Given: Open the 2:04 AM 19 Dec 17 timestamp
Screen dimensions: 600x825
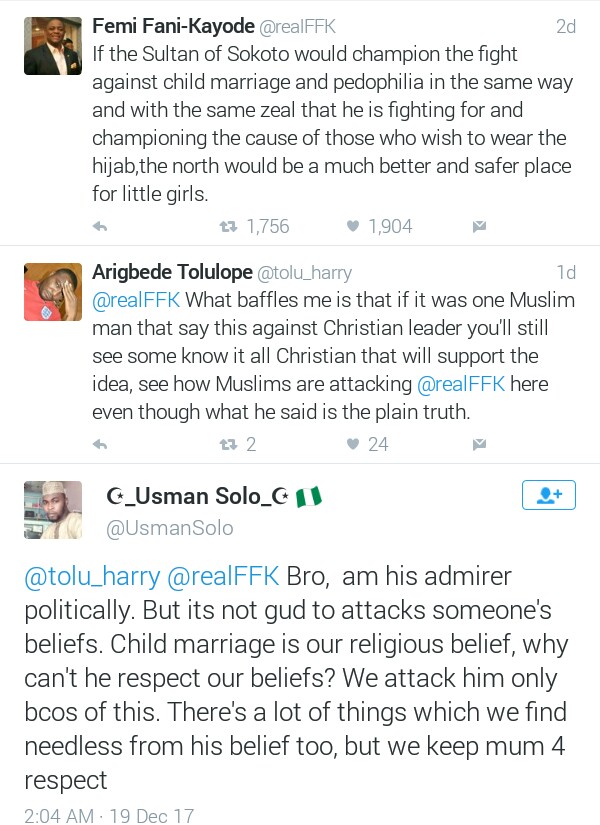Looking at the screenshot, I should point(109,815).
